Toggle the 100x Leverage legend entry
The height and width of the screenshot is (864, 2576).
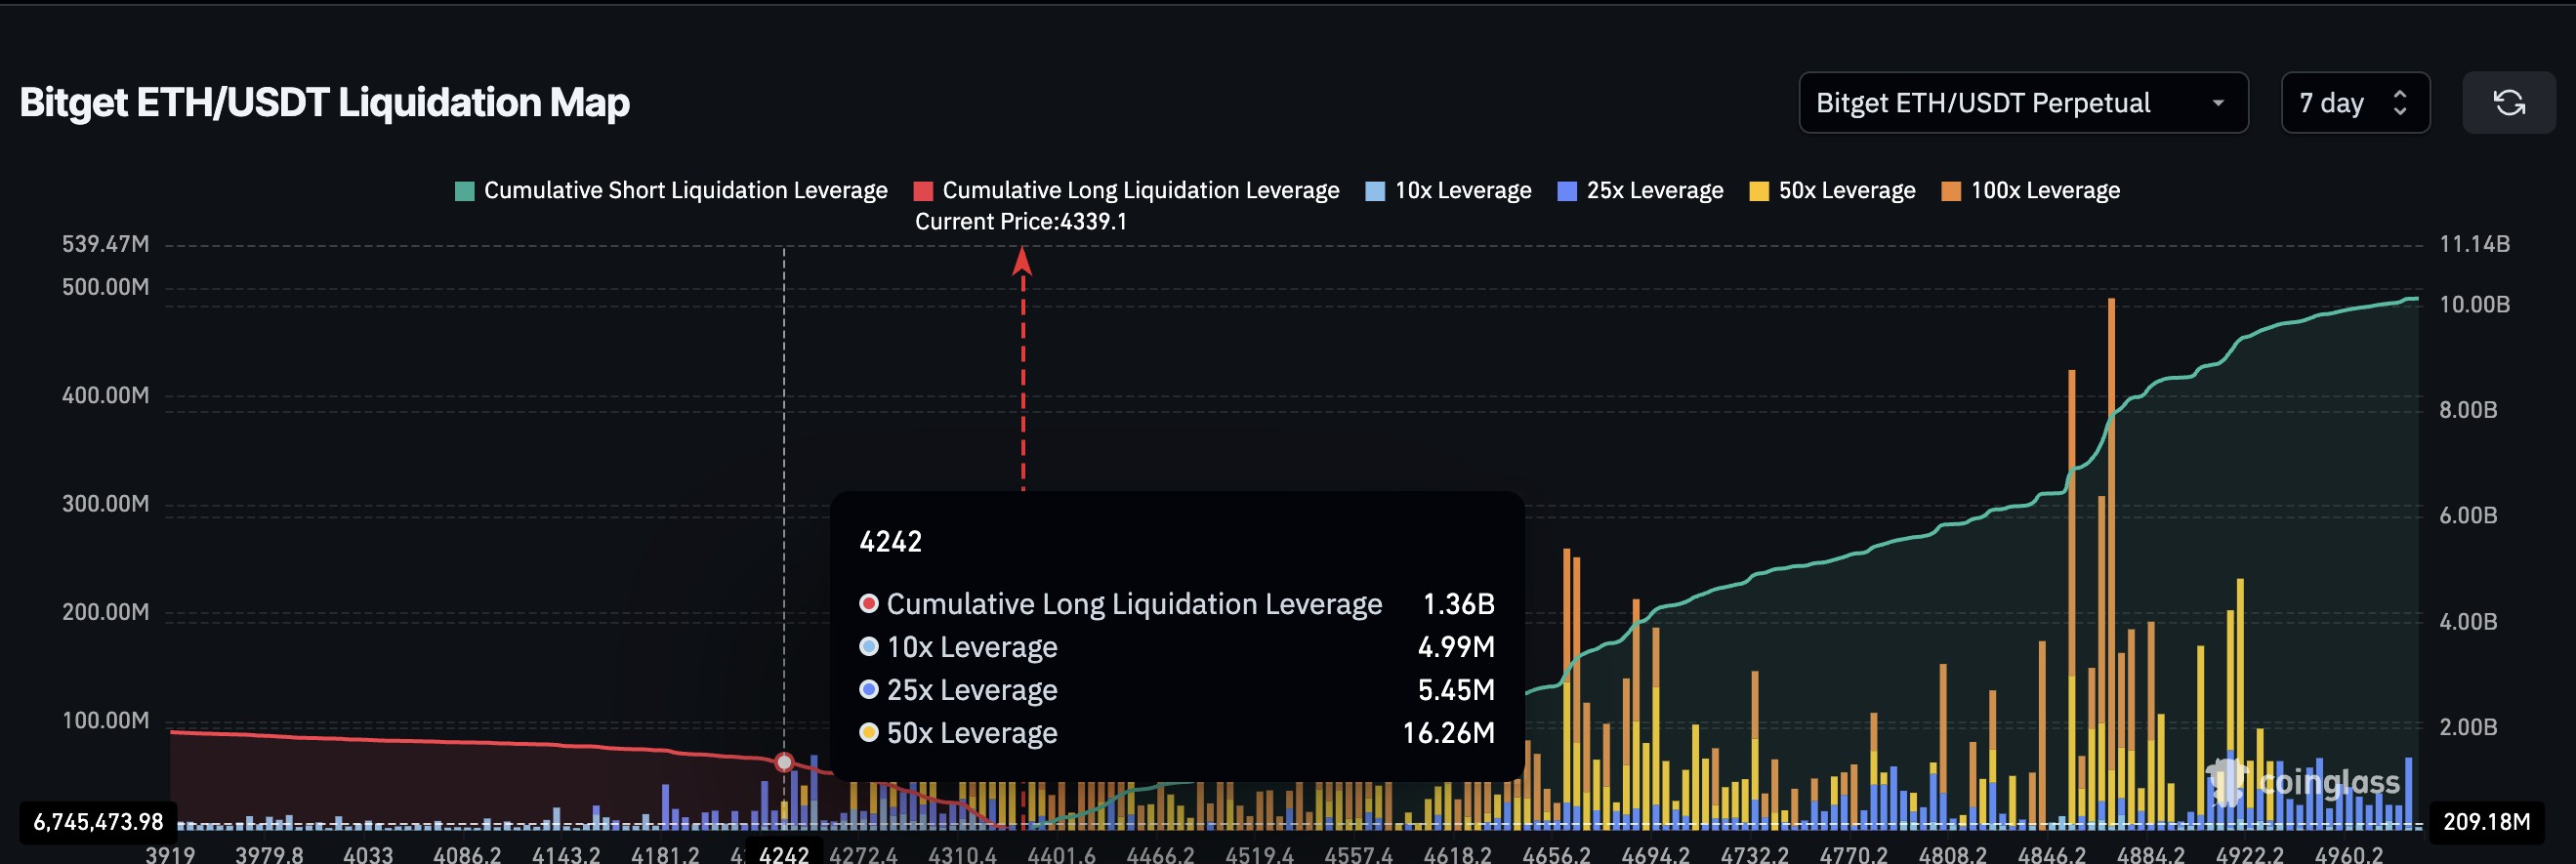click(2030, 190)
